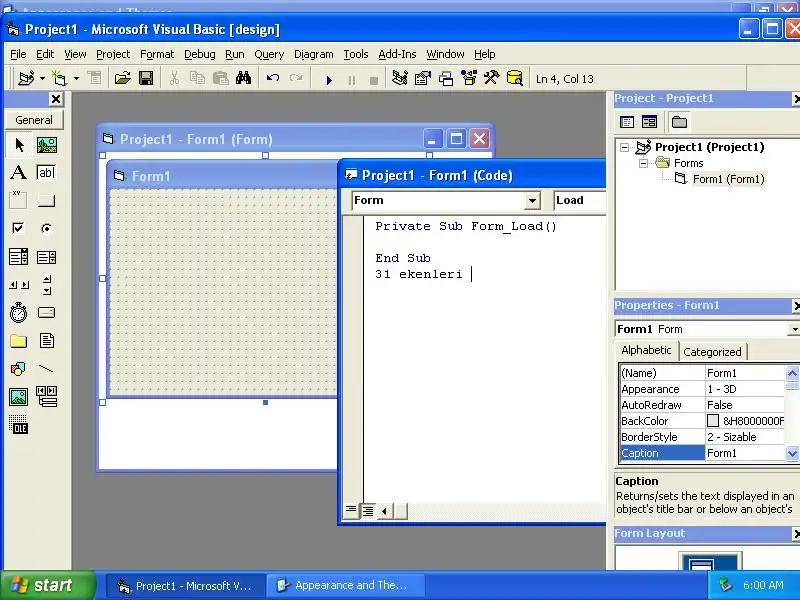Select the TextBox tool (ab| icon)
This screenshot has width=800, height=600.
[x=46, y=172]
